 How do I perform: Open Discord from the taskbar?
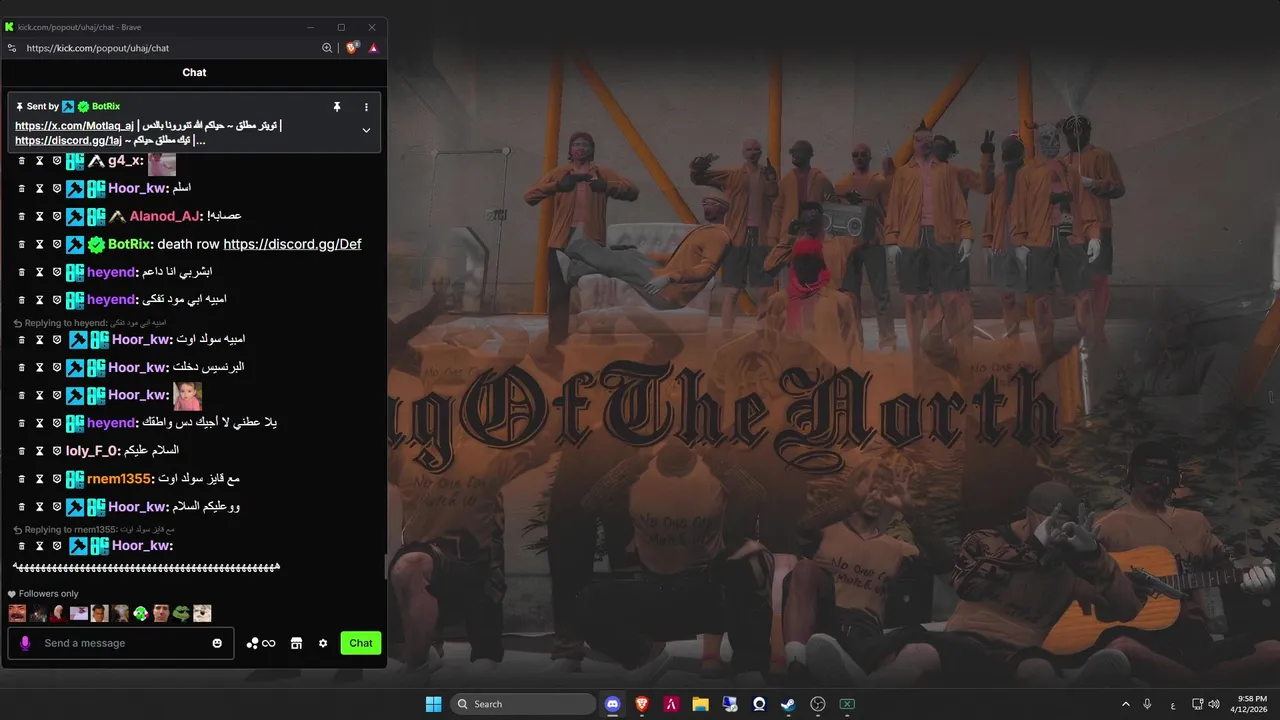[613, 704]
